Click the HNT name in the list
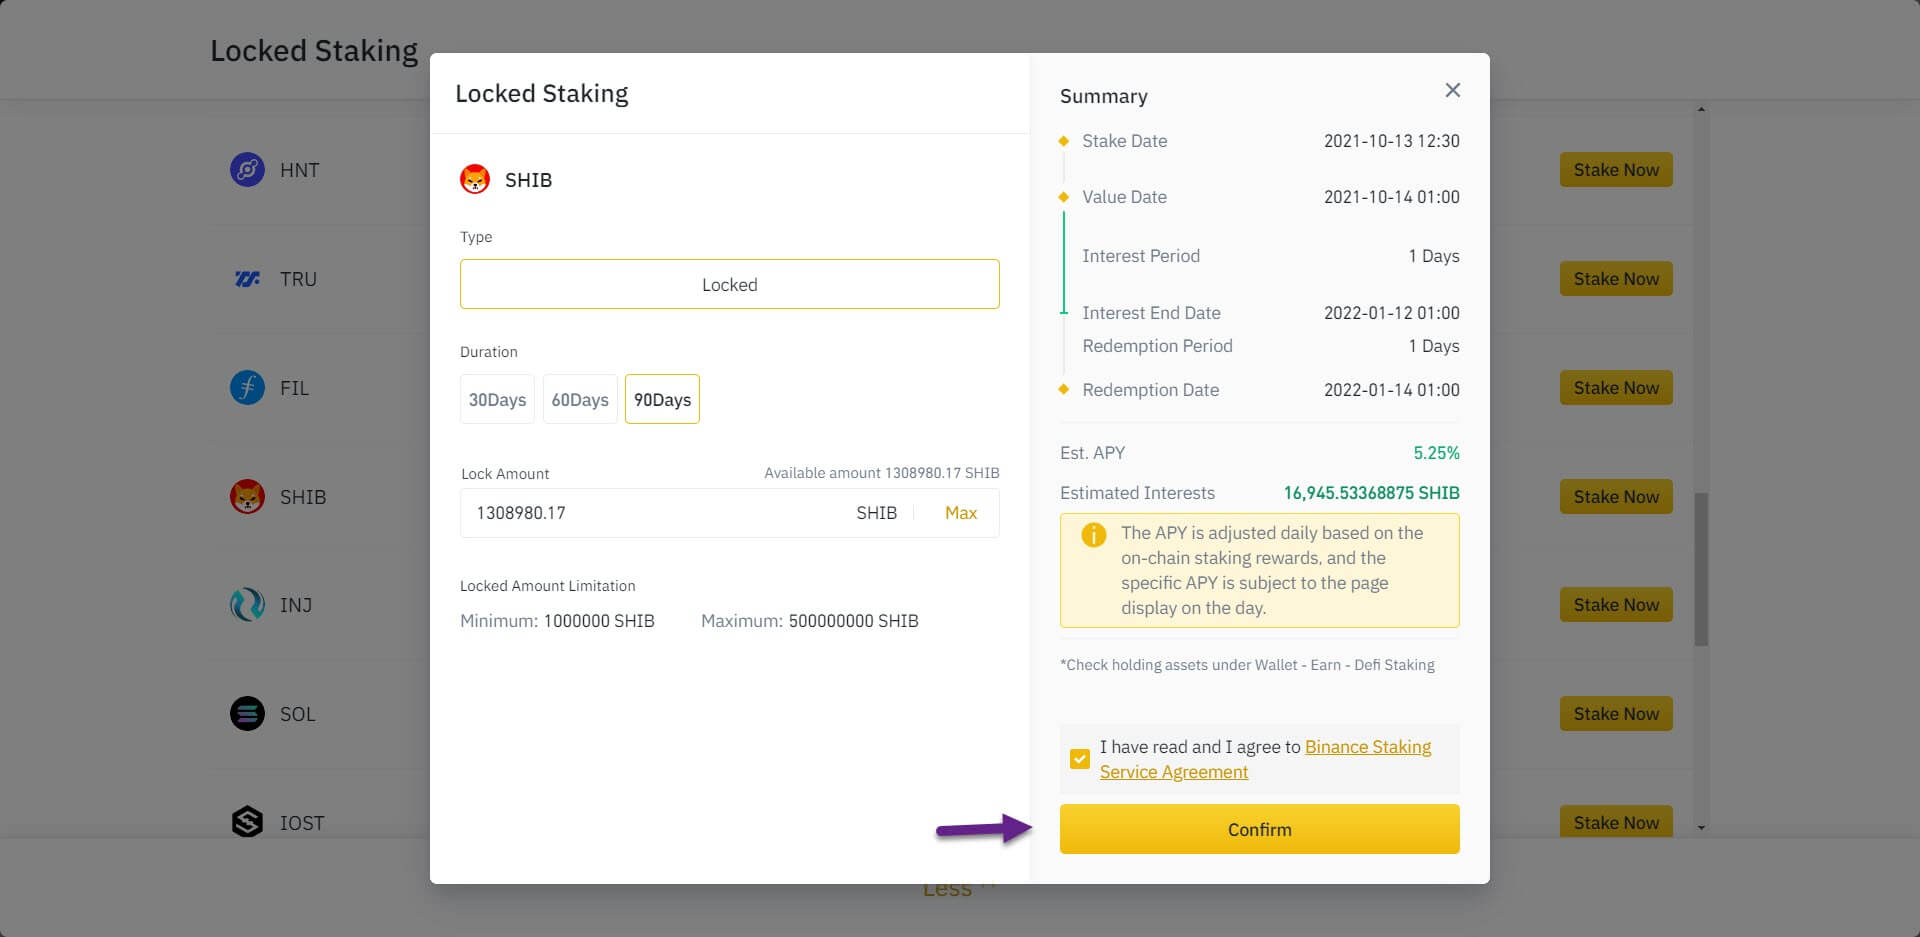 [300, 171]
